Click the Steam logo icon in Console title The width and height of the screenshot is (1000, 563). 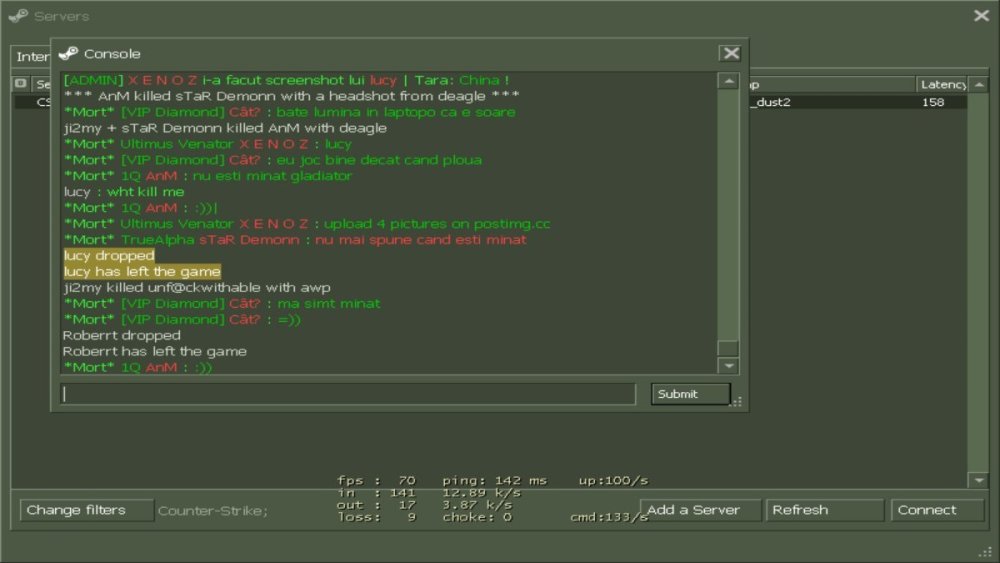(x=68, y=54)
